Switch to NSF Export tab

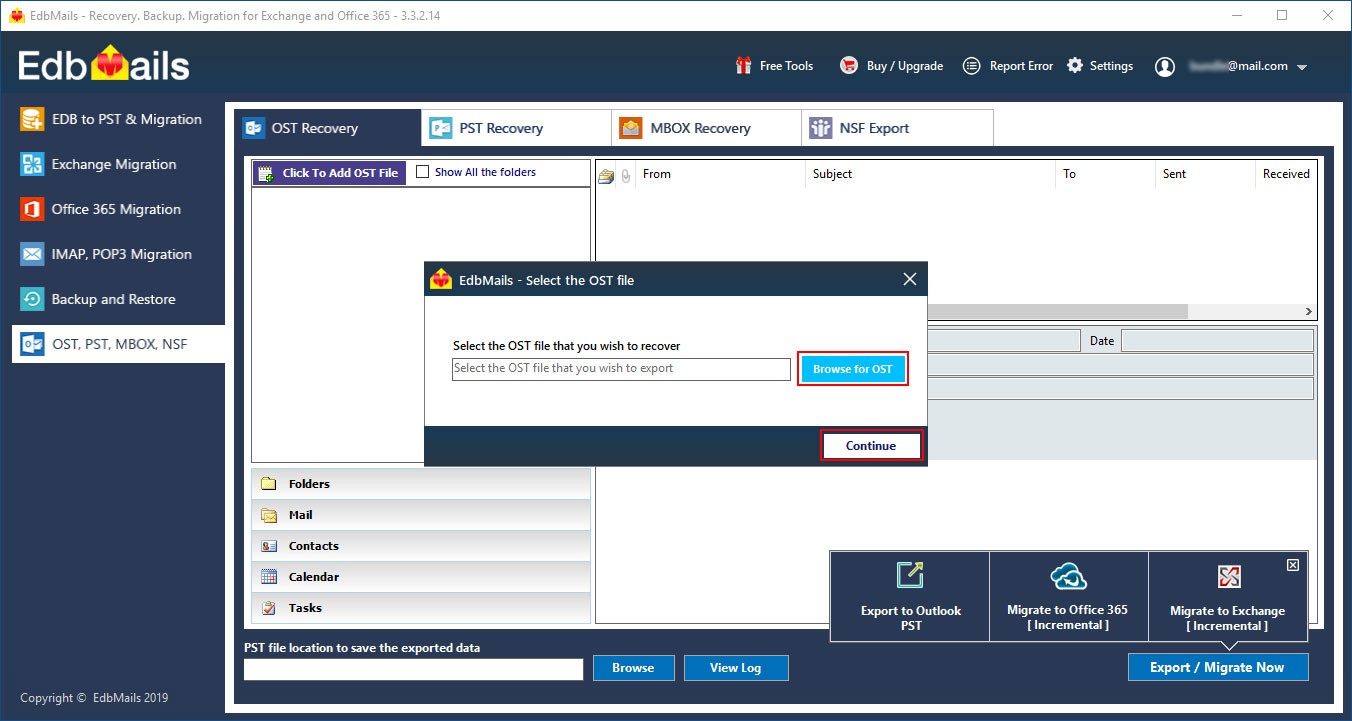tap(897, 128)
